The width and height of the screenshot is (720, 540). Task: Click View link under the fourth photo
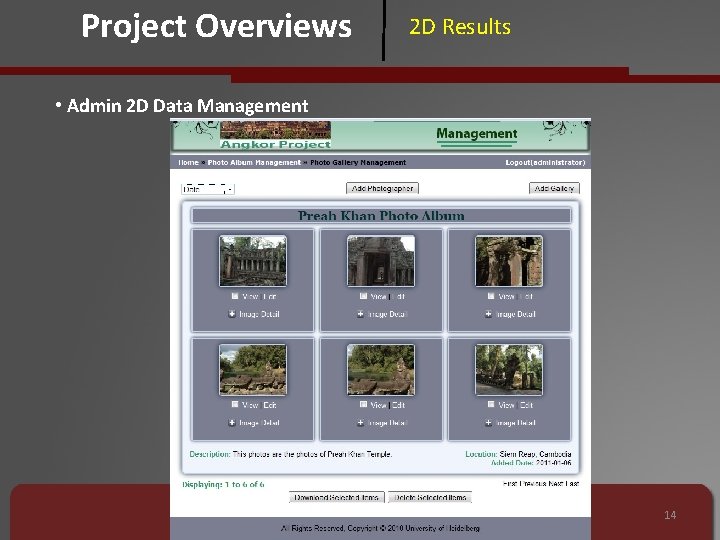[250, 405]
